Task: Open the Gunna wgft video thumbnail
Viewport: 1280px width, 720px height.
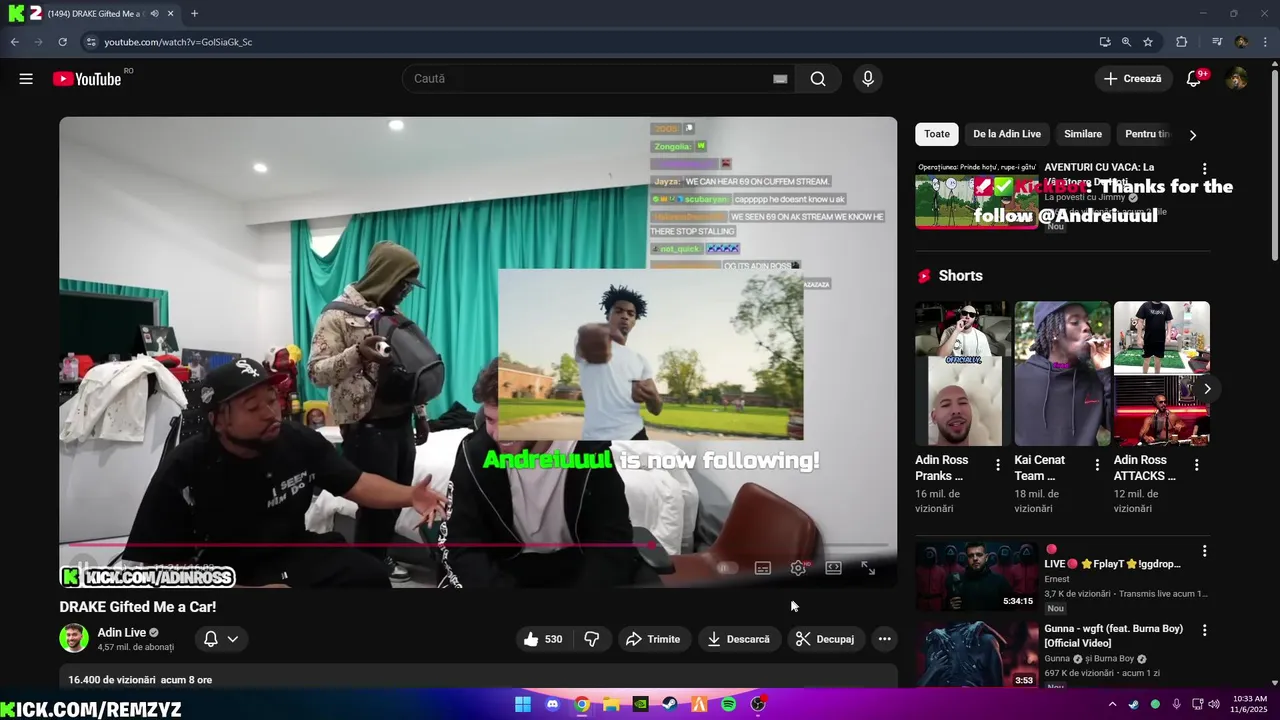Action: [x=977, y=655]
